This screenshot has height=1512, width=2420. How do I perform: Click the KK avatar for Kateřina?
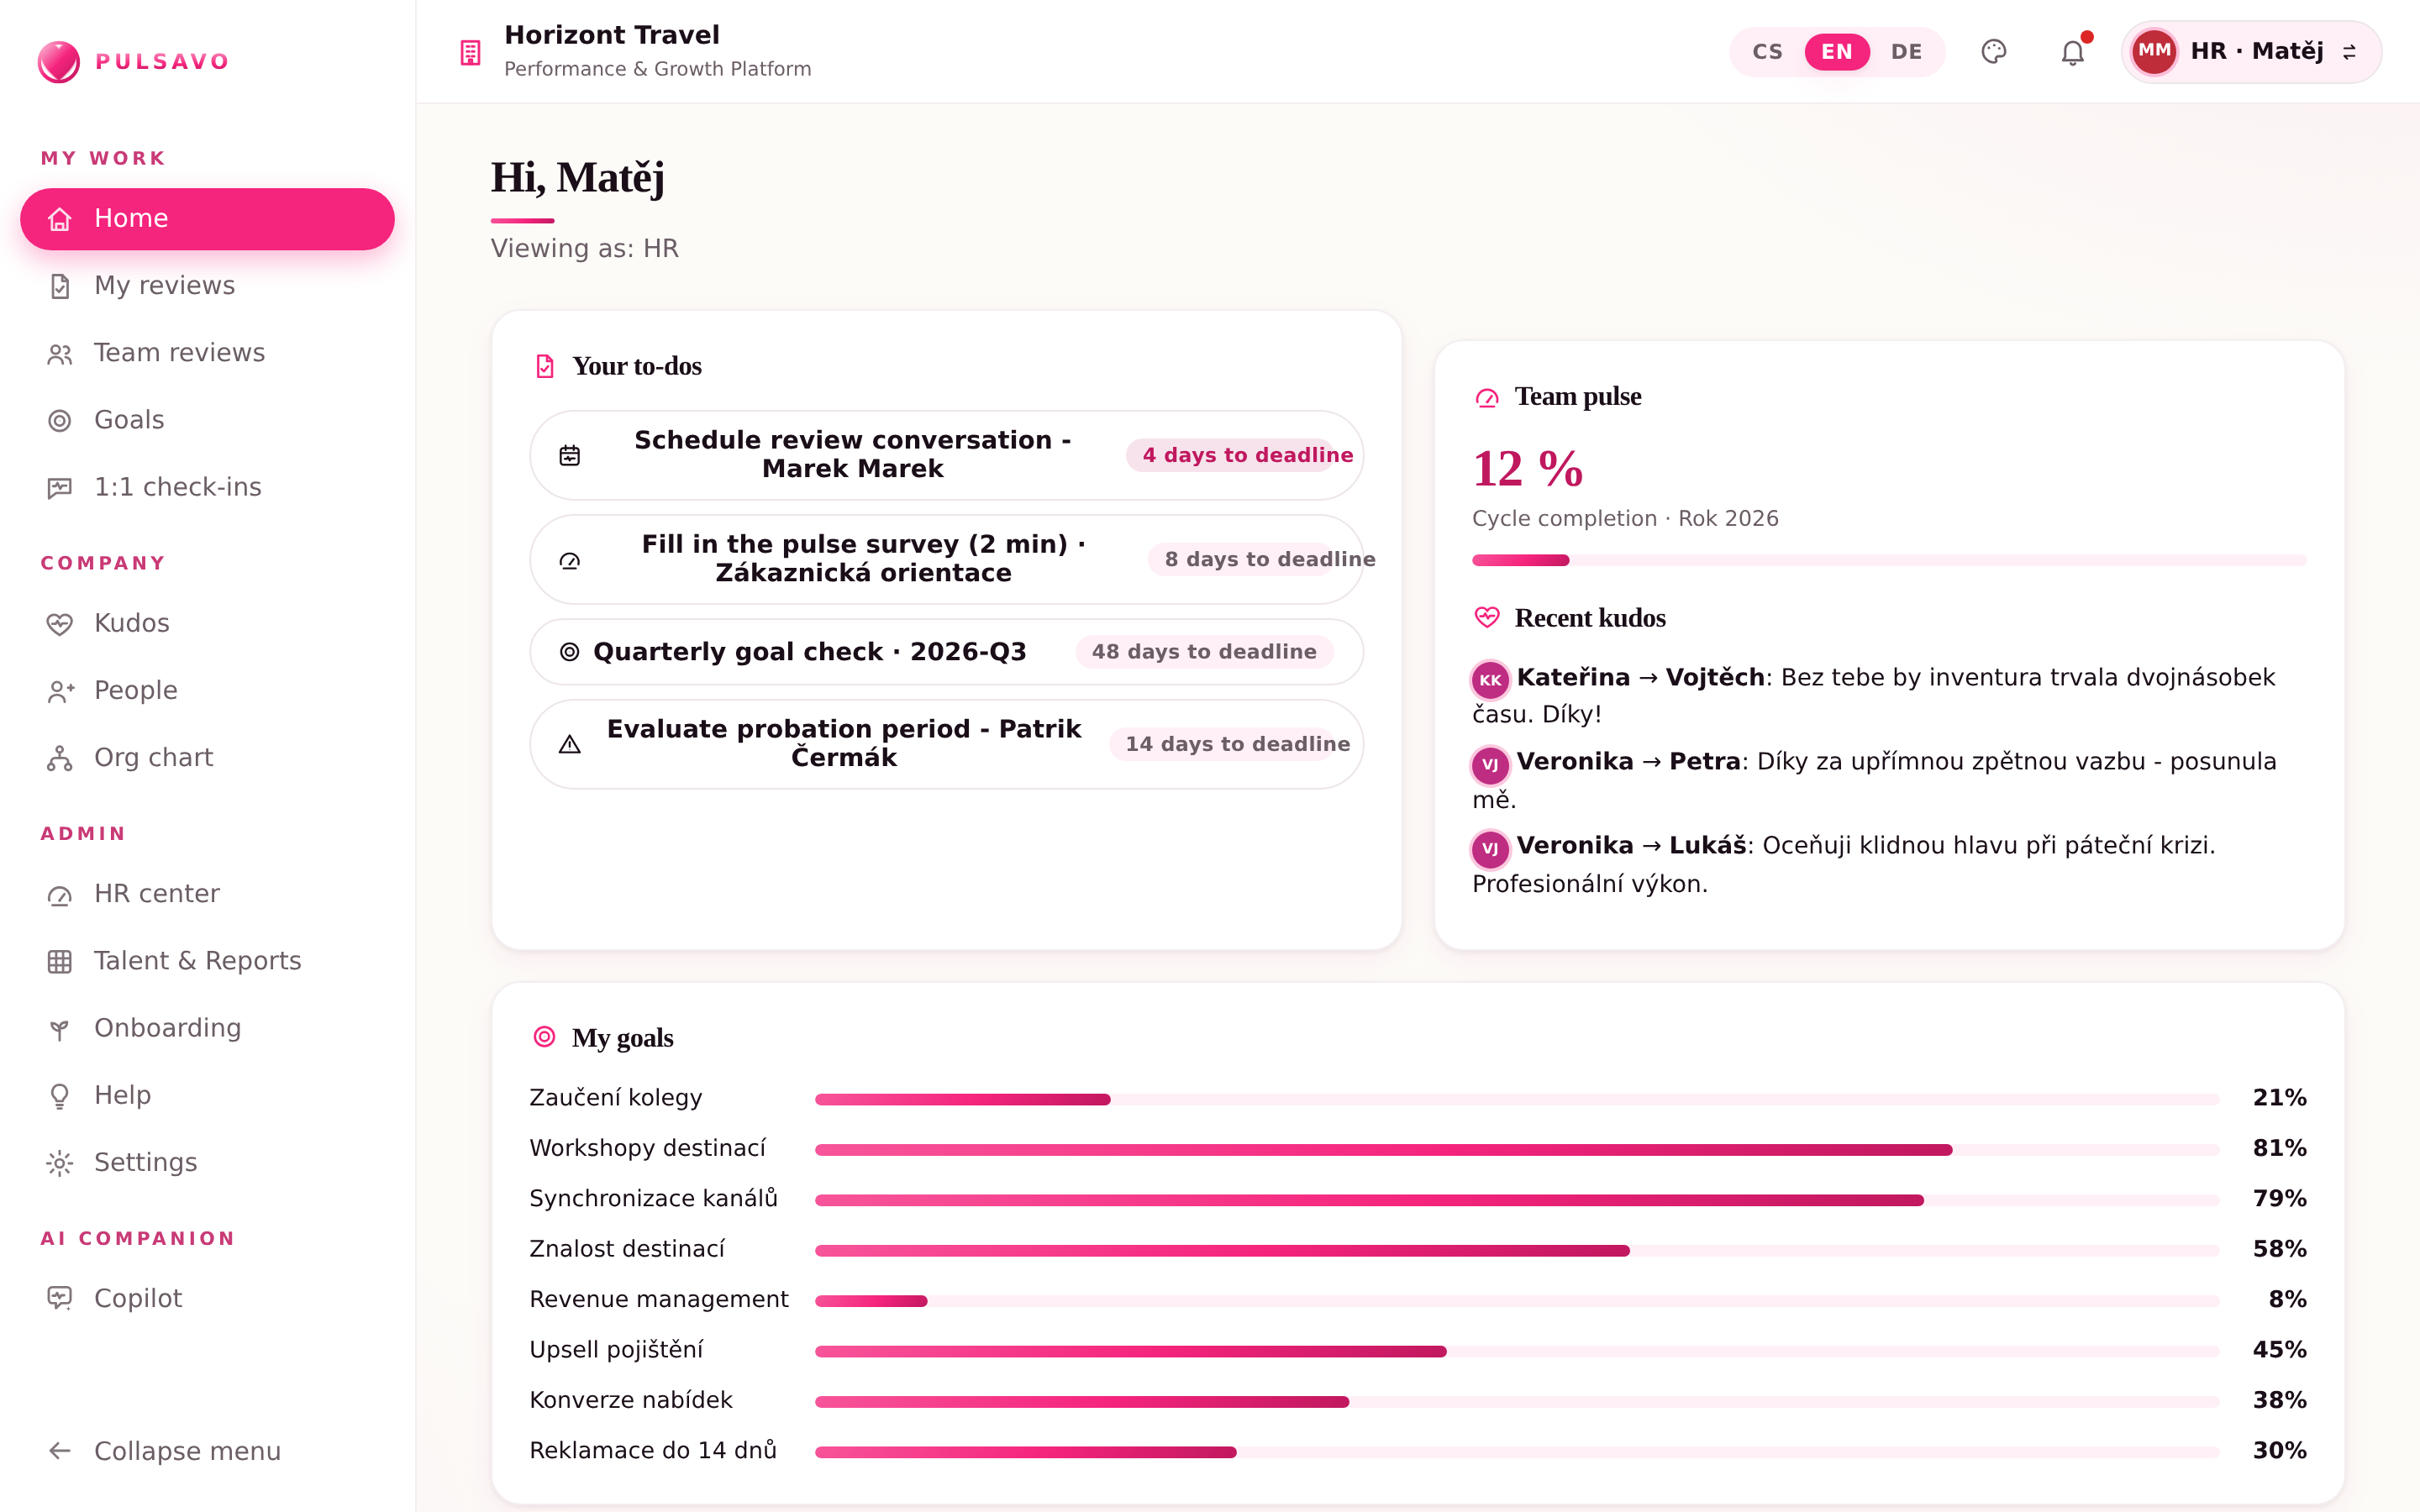tap(1490, 680)
